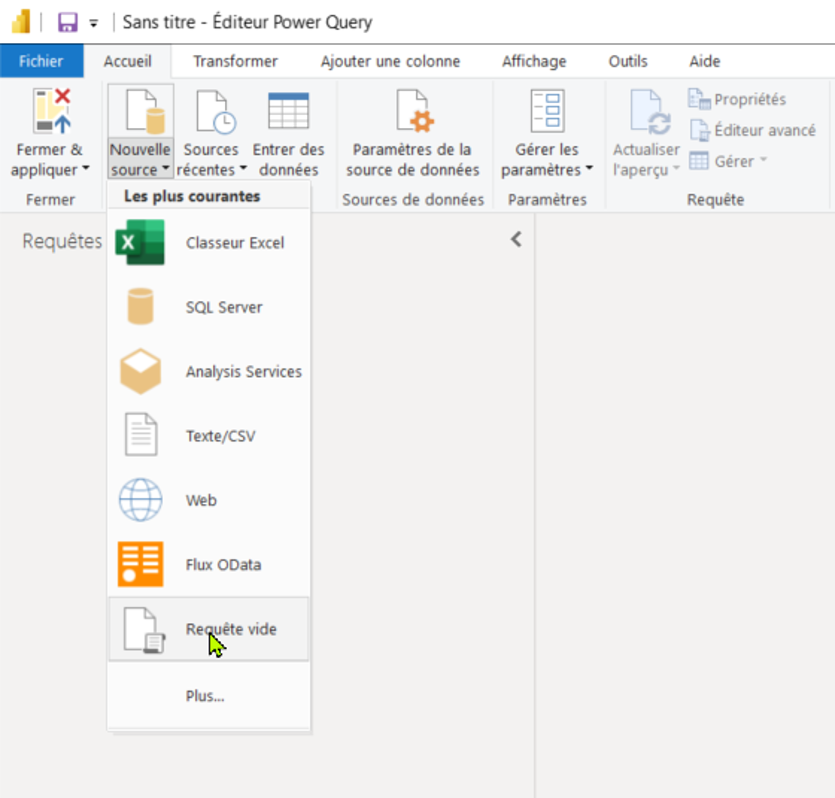Click the Requête vide document icon
This screenshot has height=798, width=835.
144,630
